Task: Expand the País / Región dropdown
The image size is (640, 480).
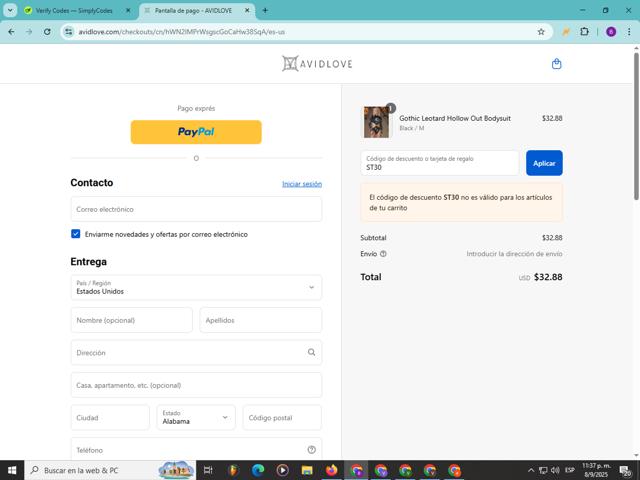Action: pyautogui.click(x=196, y=287)
